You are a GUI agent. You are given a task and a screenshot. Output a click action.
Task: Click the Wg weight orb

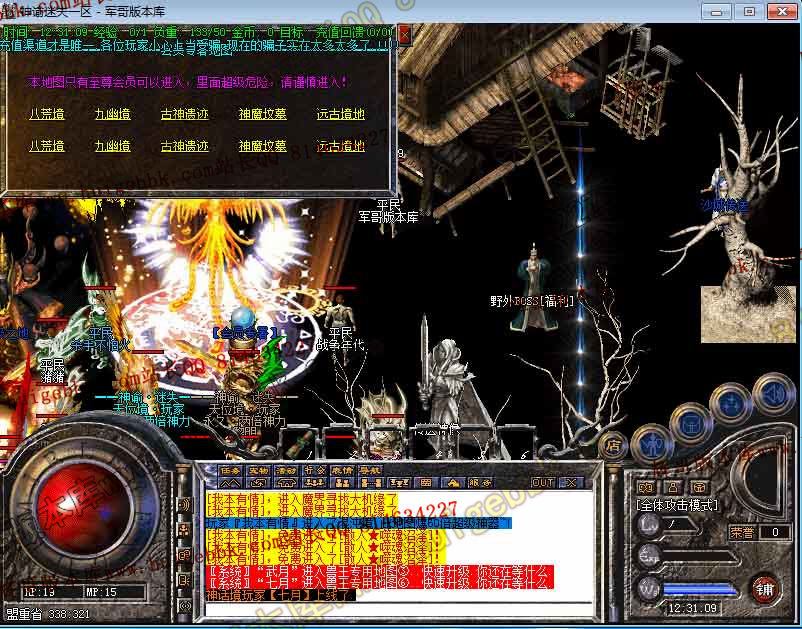[650, 589]
